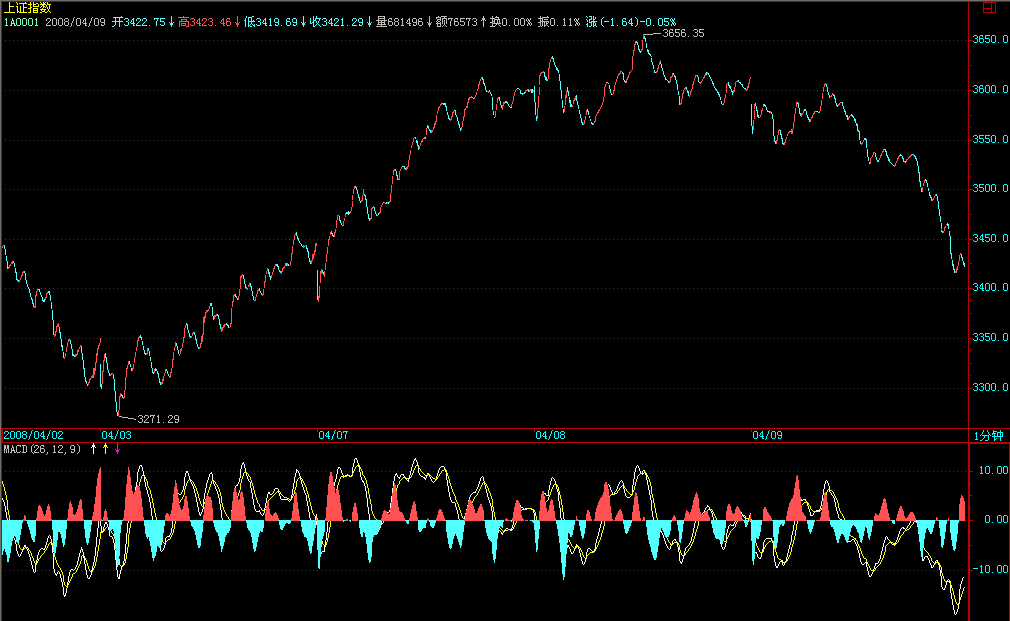Click the 涨(-1.64)-0.05% change value in header

click(631, 21)
